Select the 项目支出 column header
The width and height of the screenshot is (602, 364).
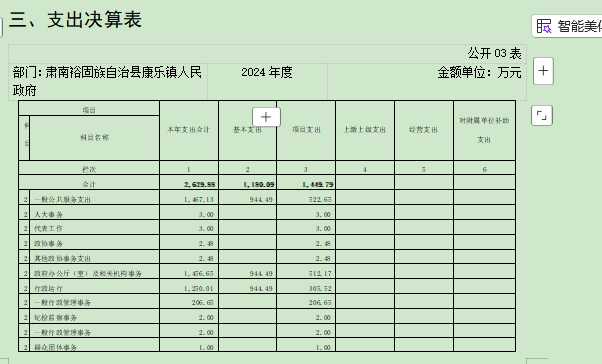[x=306, y=131]
